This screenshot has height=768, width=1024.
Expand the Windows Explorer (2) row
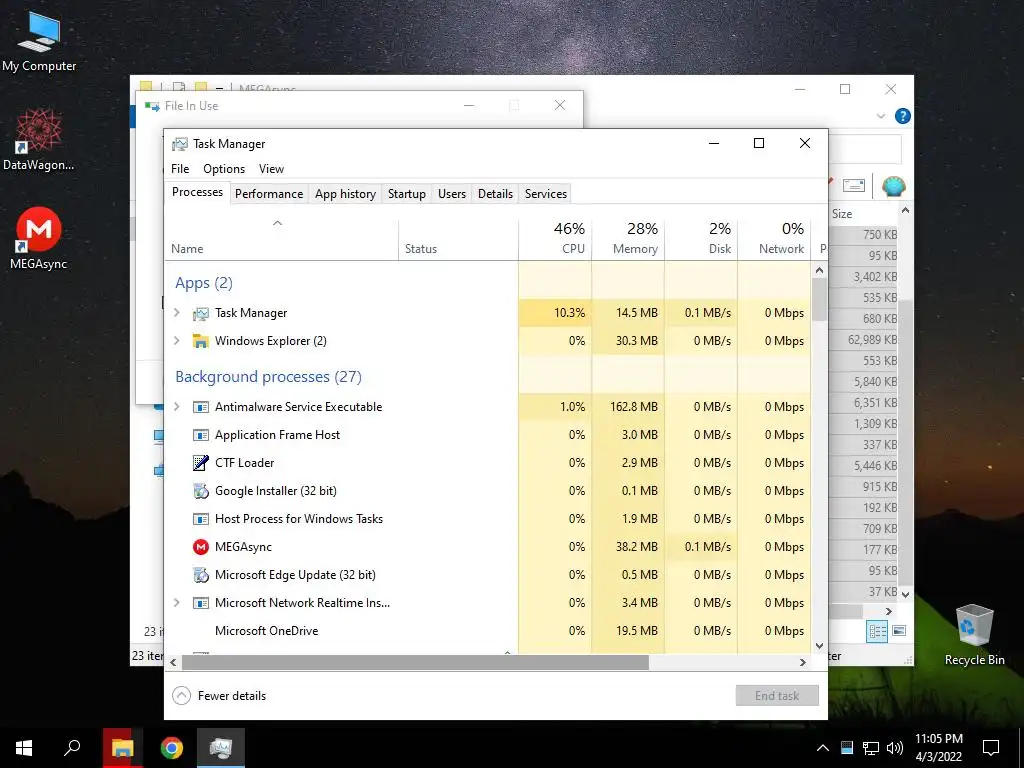[176, 341]
